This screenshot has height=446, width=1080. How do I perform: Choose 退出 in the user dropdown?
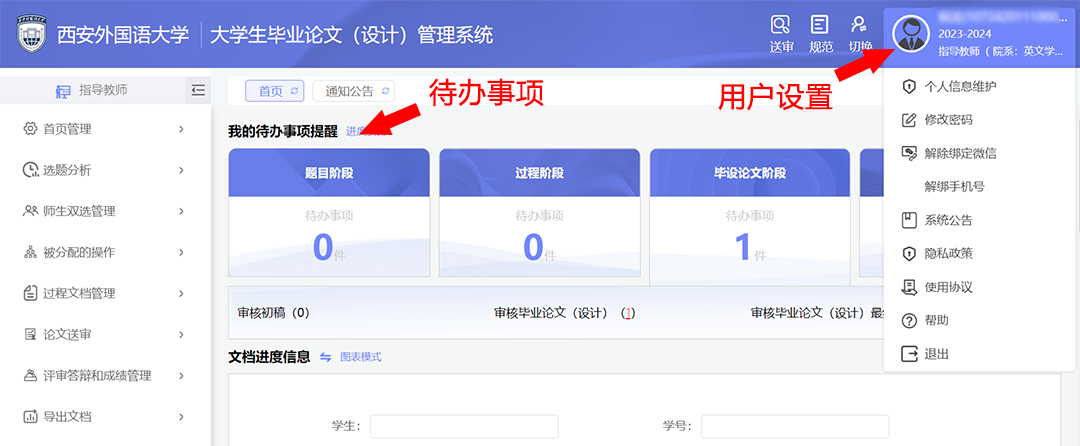tap(937, 354)
